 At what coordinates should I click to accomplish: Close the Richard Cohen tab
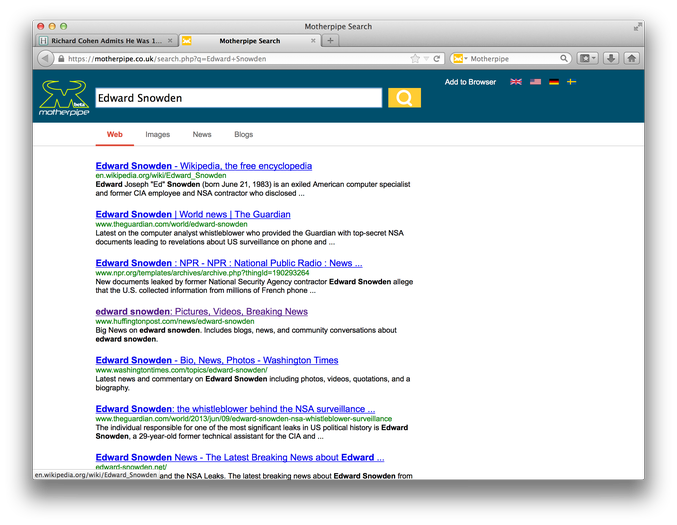coord(170,41)
